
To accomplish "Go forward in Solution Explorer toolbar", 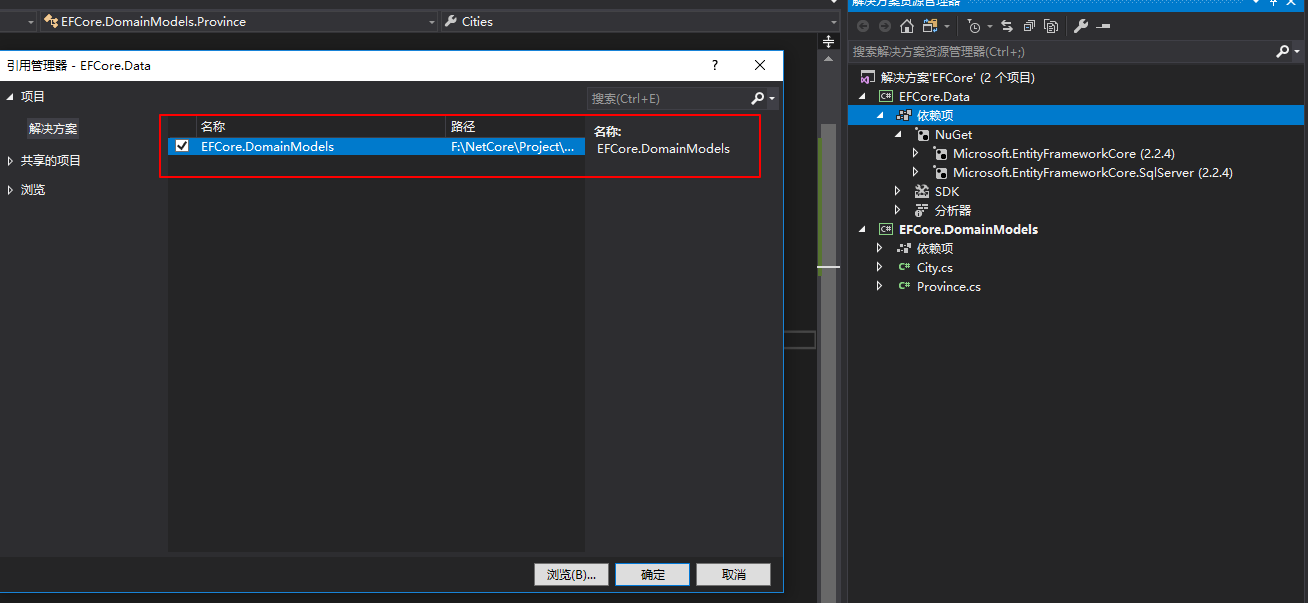I will (884, 26).
